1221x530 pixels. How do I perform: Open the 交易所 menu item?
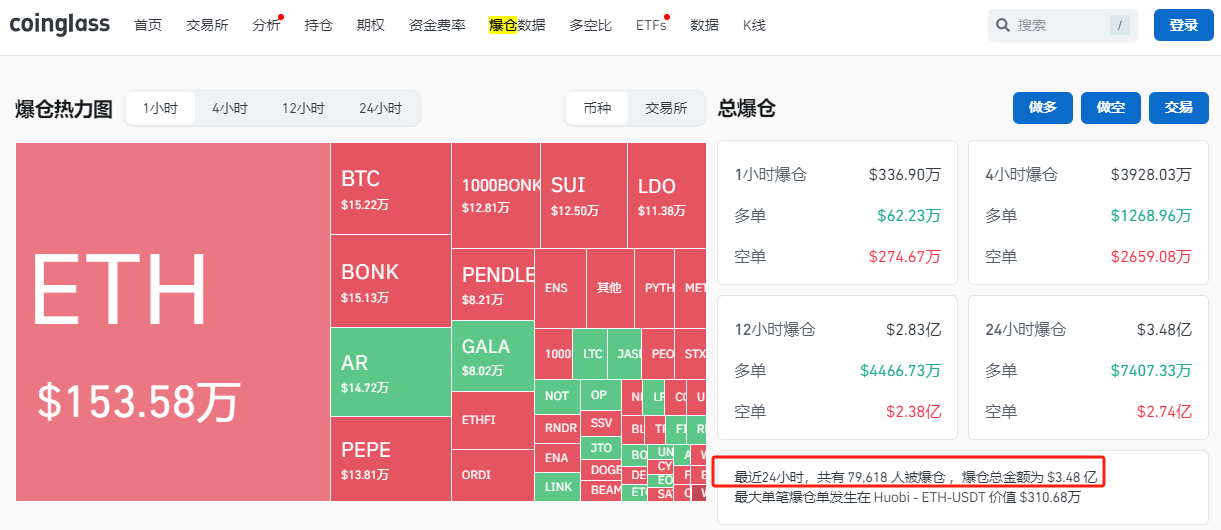pyautogui.click(x=207, y=25)
